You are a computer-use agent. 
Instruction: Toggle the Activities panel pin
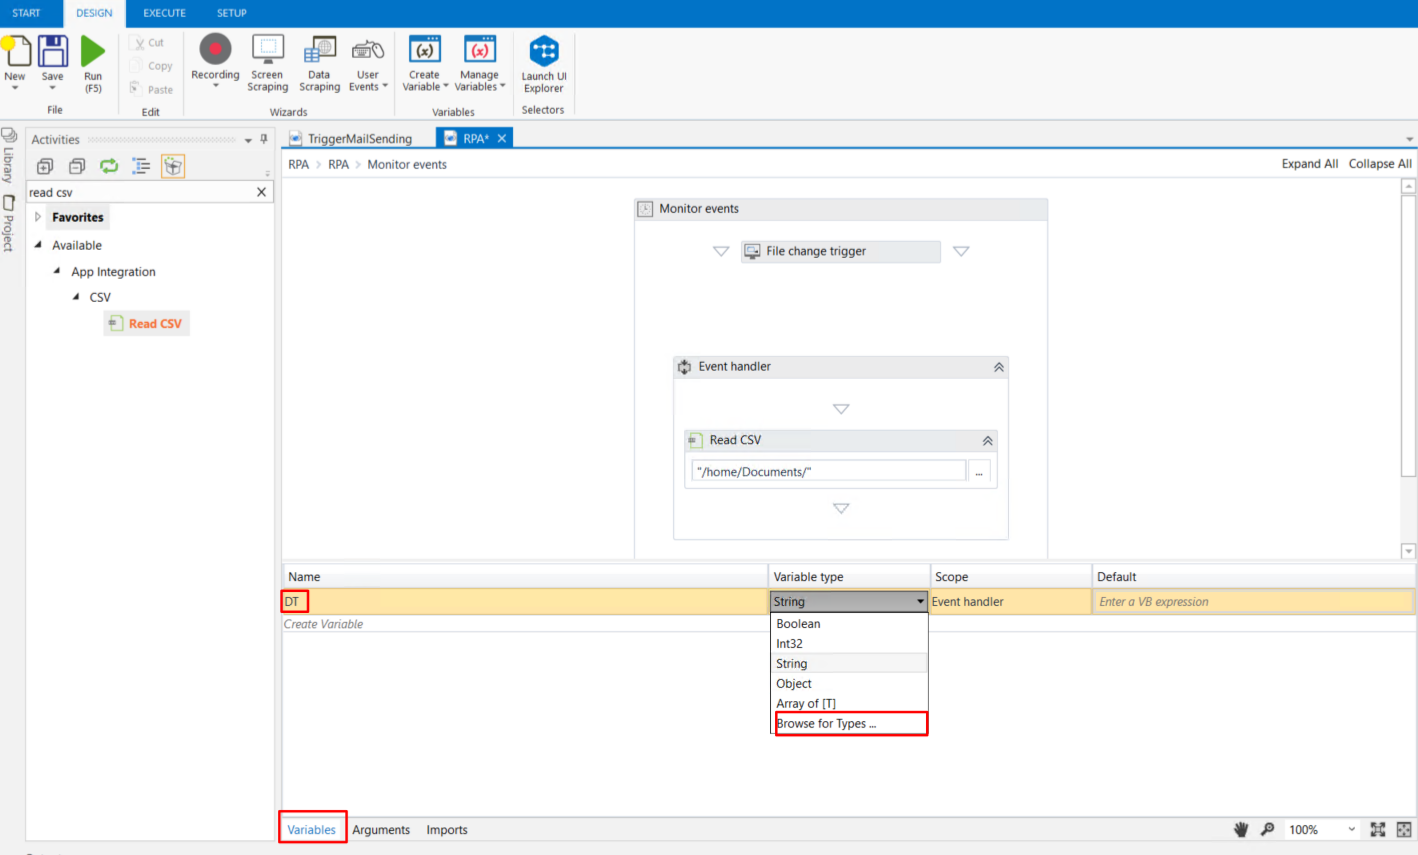click(264, 139)
